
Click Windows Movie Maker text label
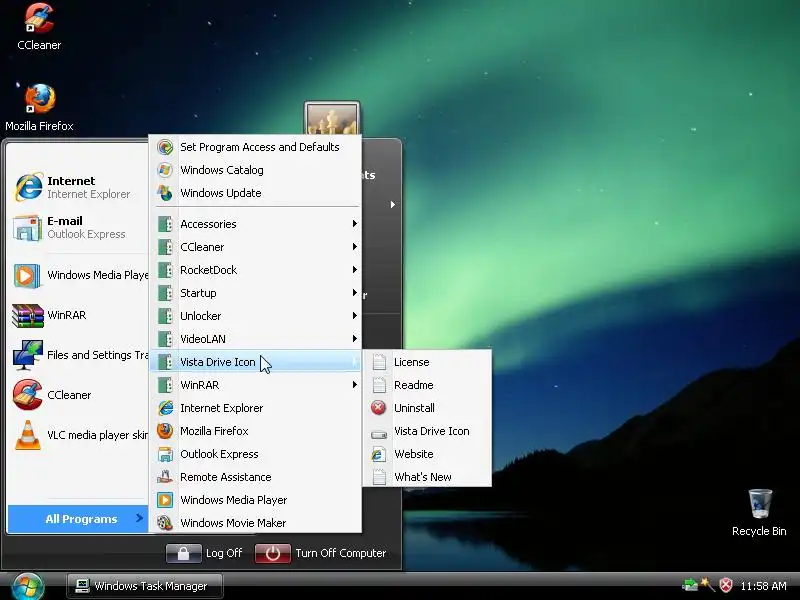[233, 523]
